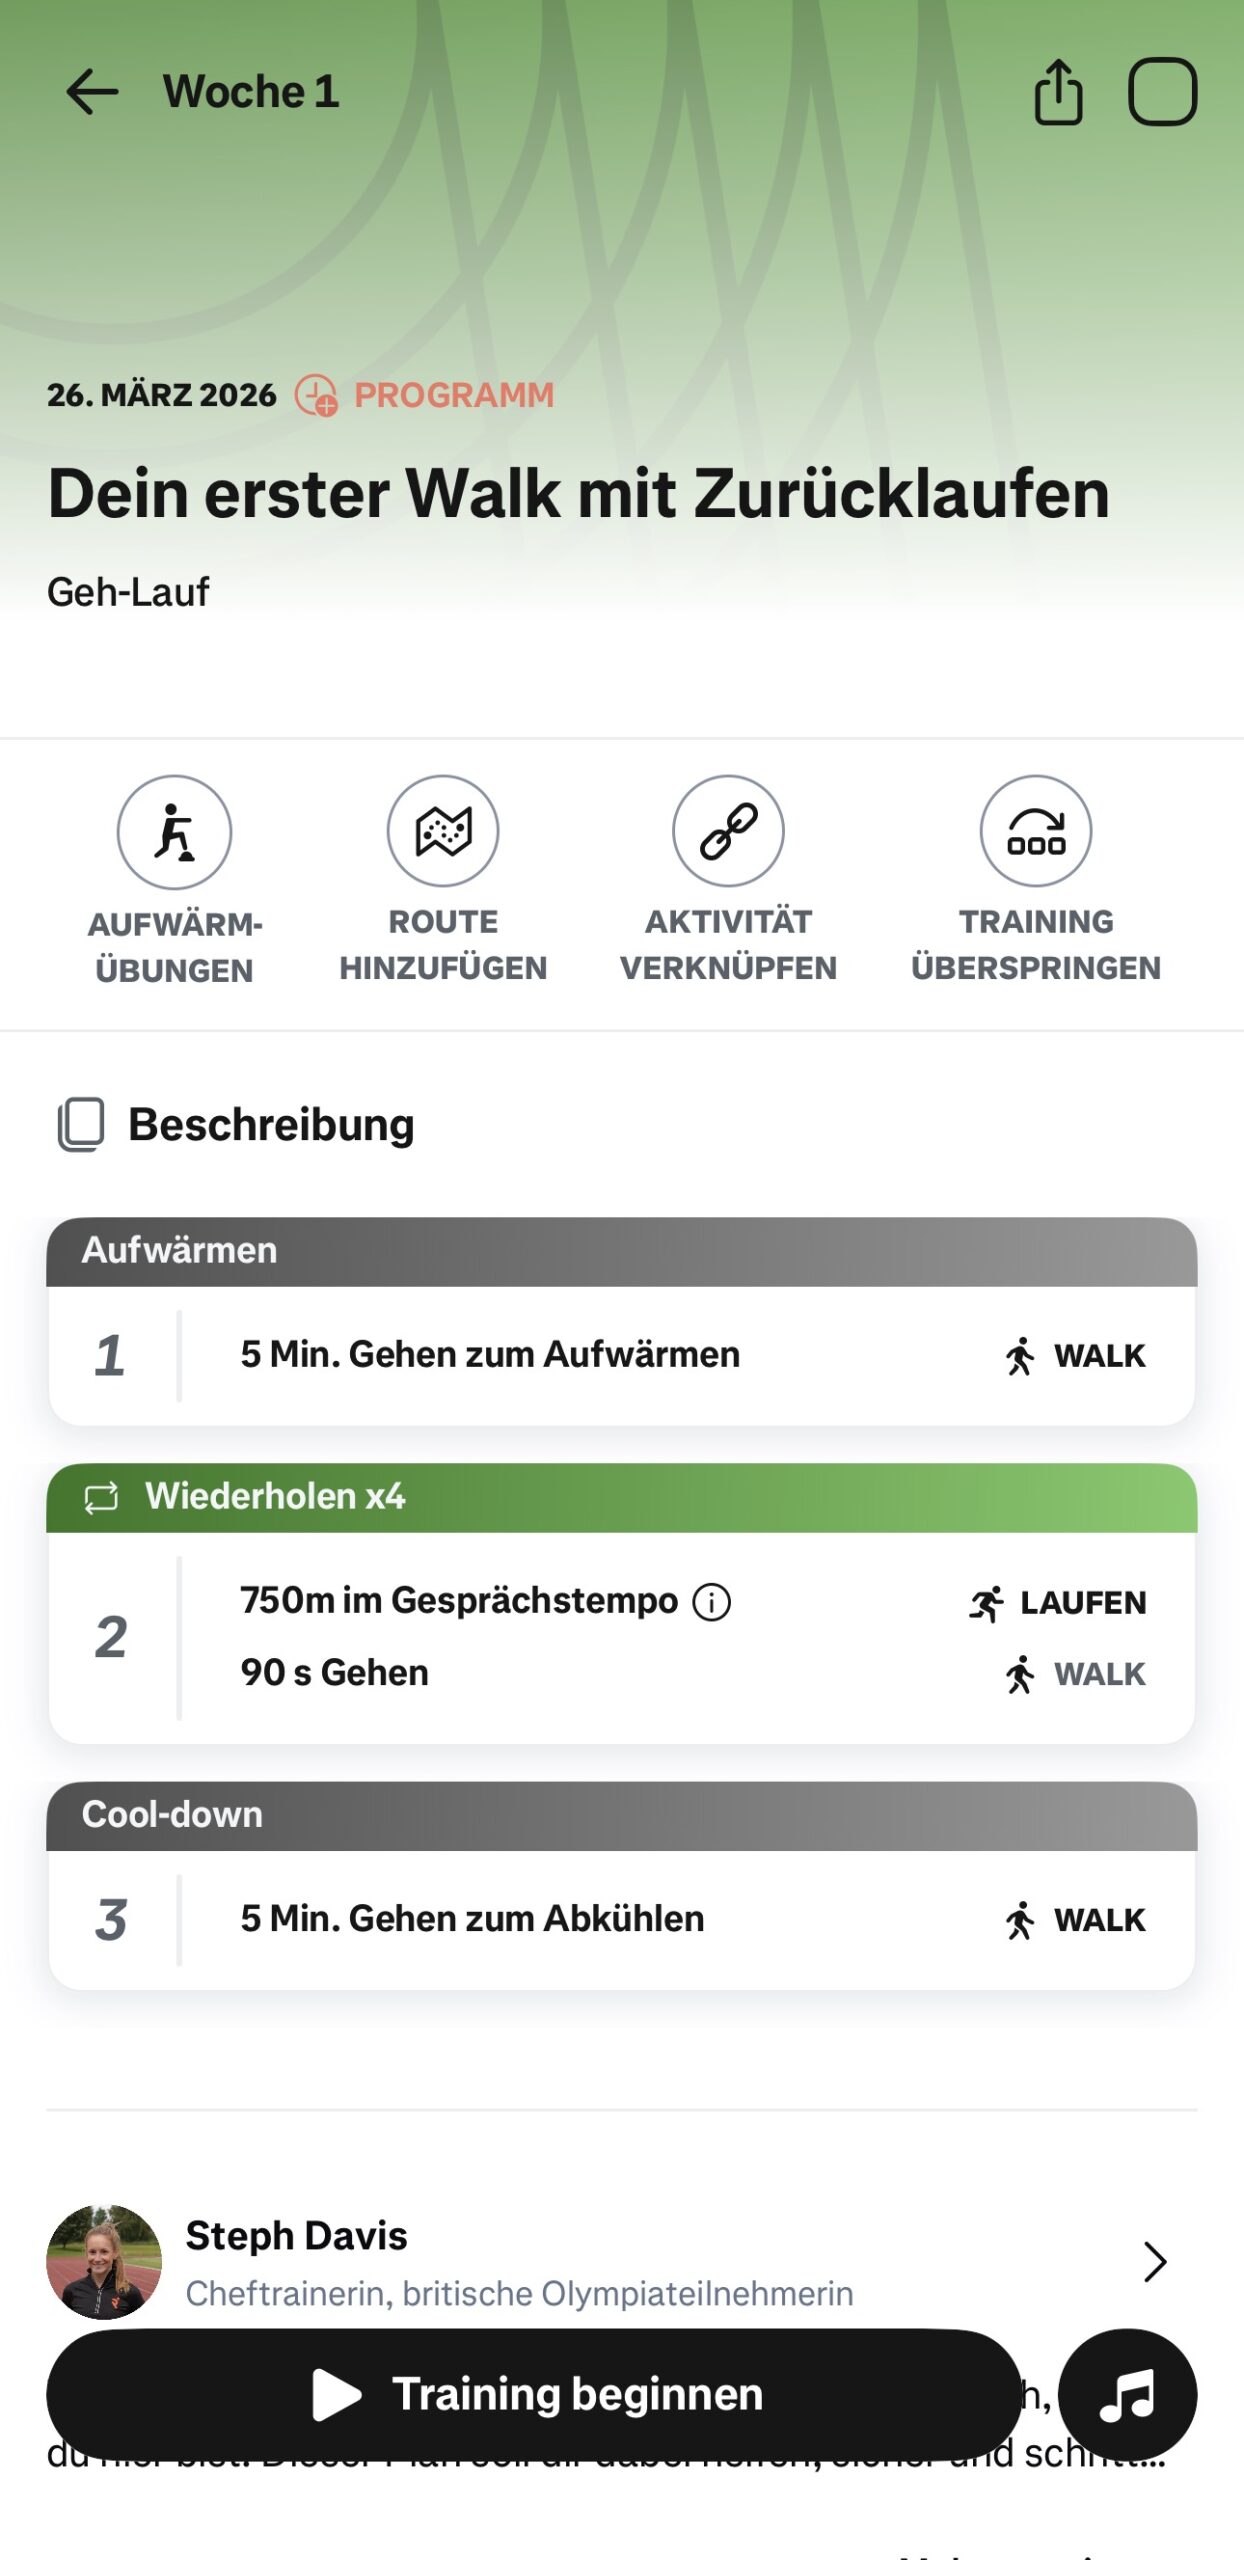Mark workout complete via top-right checkbox
1244x2560 pixels.
[x=1162, y=92]
